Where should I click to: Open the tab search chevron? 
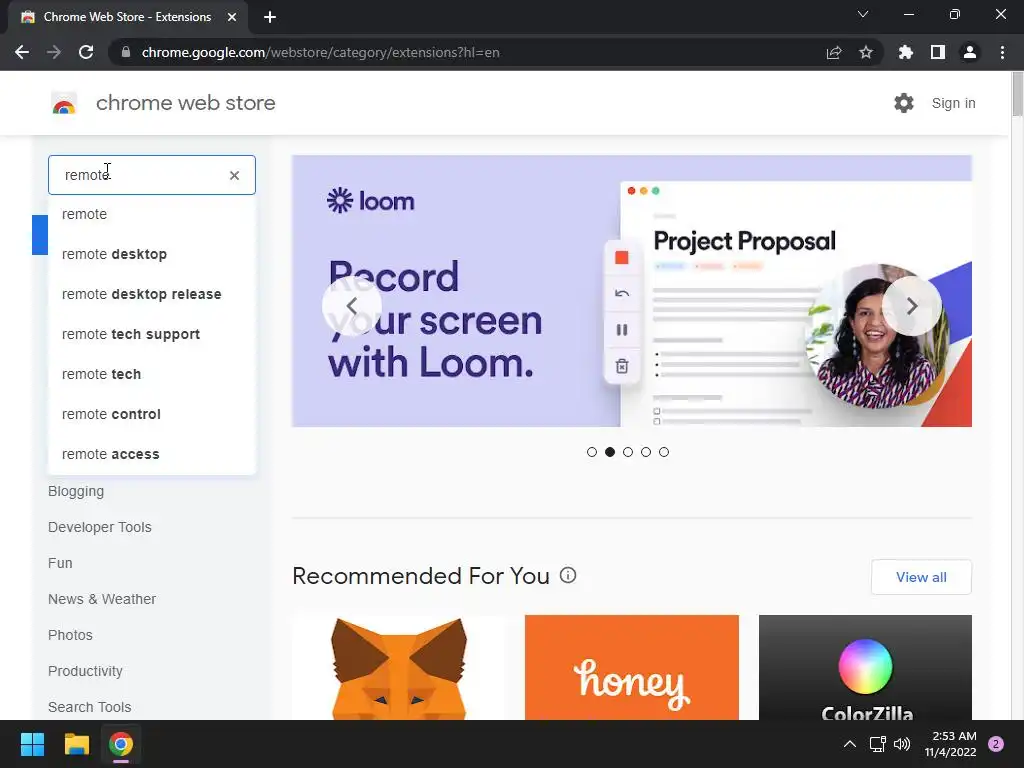[863, 14]
